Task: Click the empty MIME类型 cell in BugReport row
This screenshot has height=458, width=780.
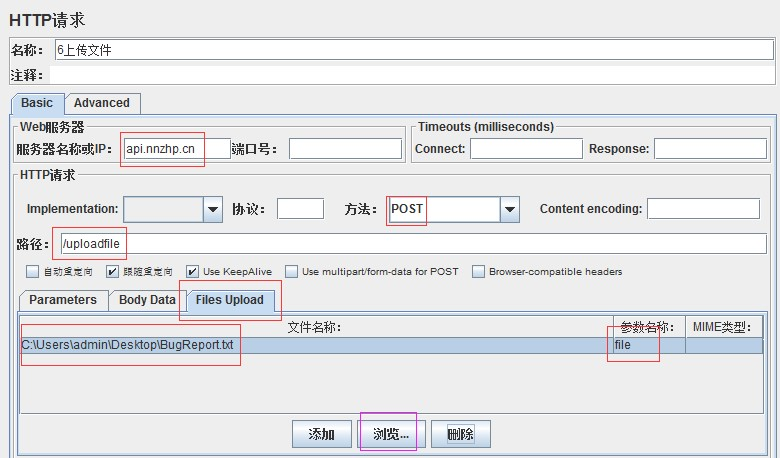Action: click(724, 345)
